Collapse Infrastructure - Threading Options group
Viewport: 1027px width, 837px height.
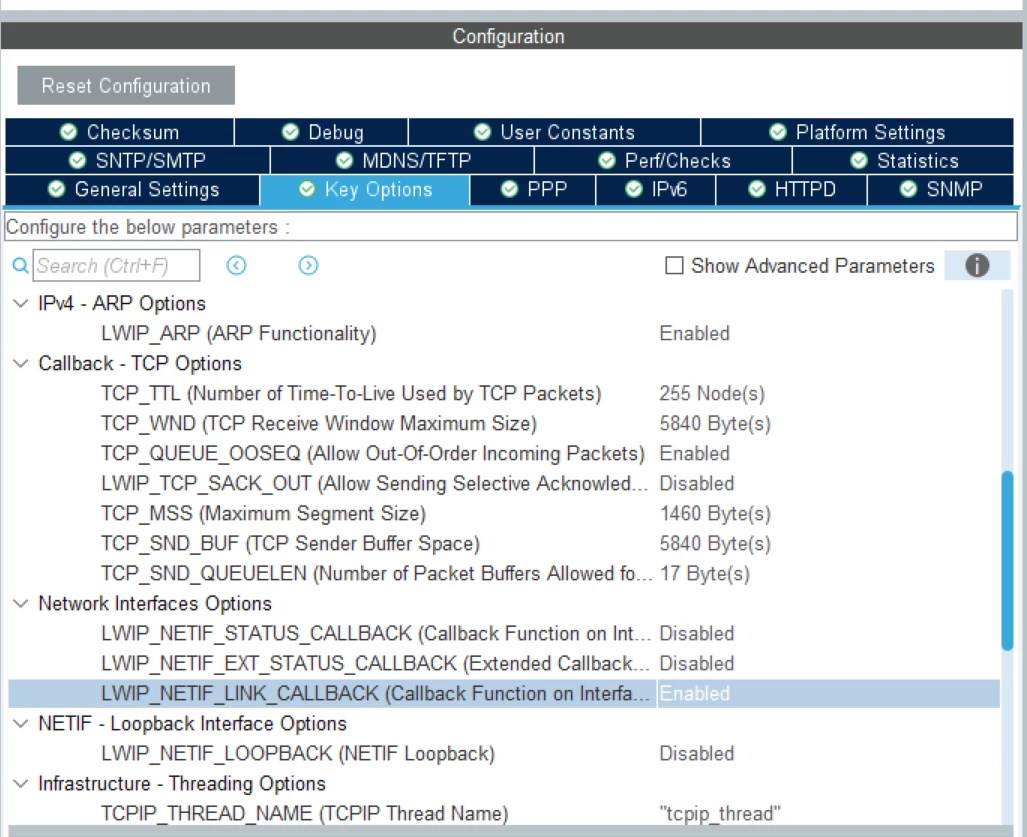[21, 783]
